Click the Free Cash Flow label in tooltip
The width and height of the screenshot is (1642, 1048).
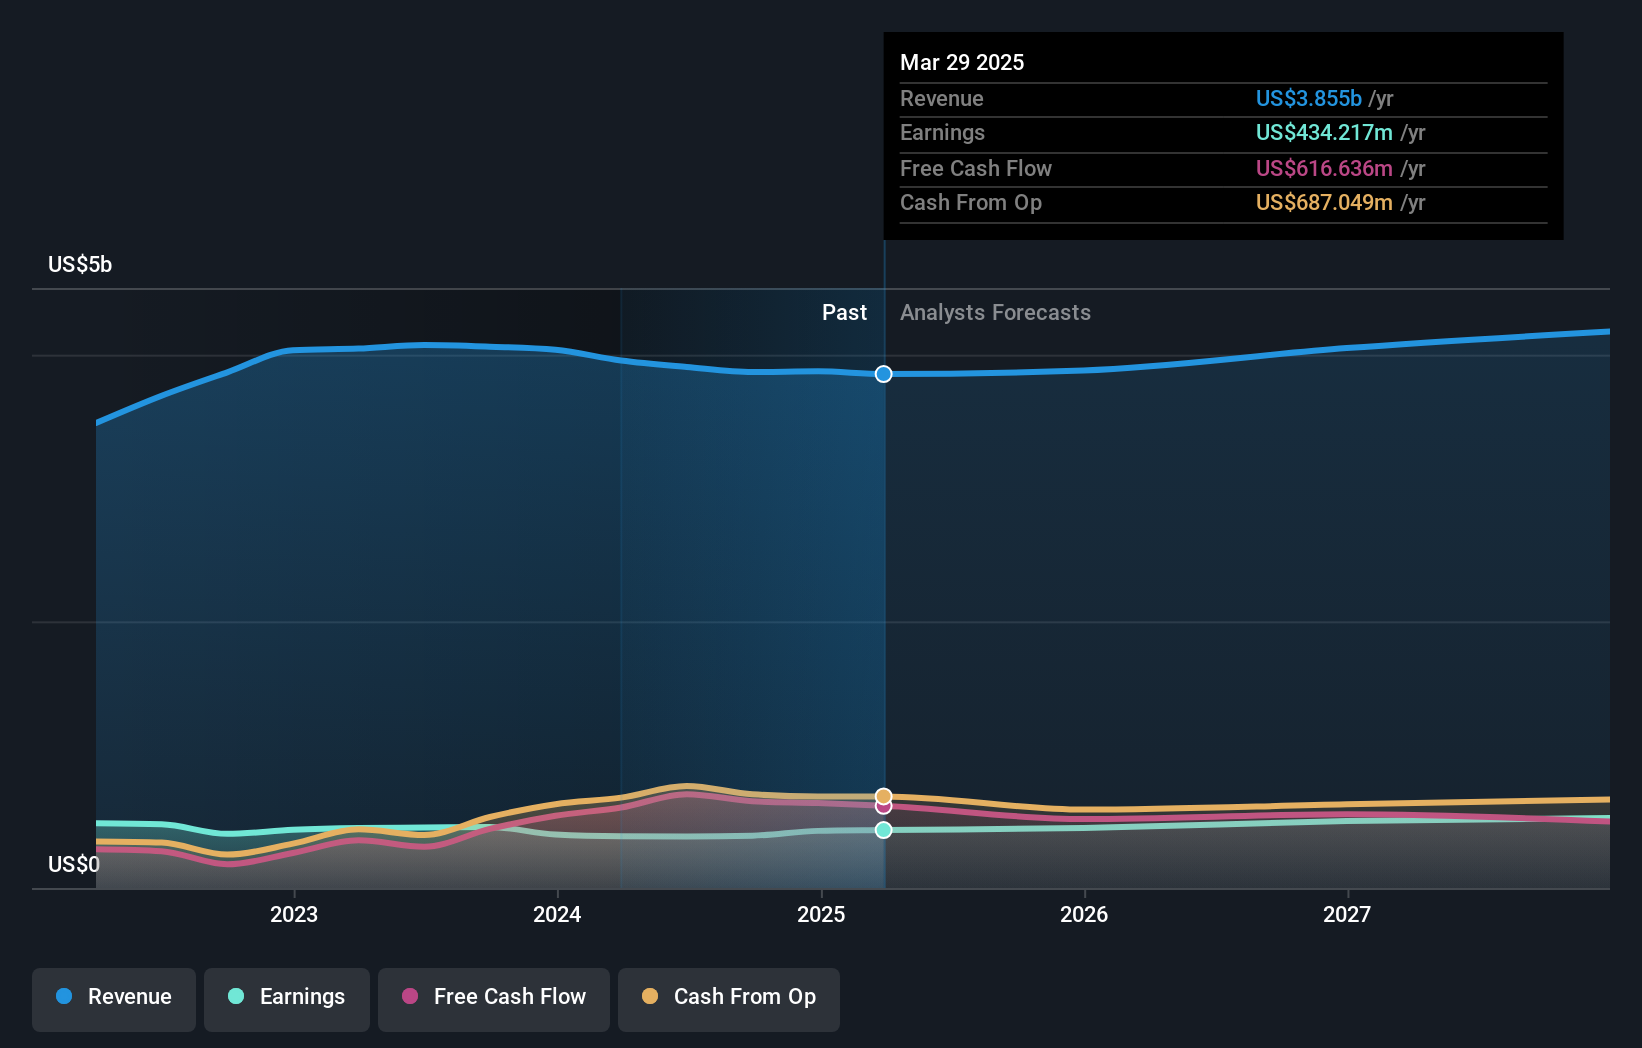pos(976,168)
